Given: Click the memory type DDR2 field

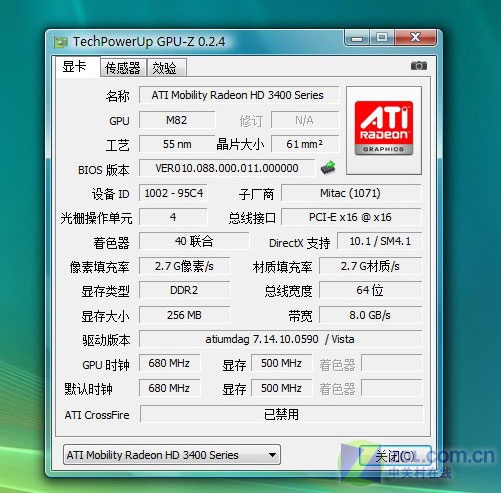Looking at the screenshot, I should click(x=184, y=290).
